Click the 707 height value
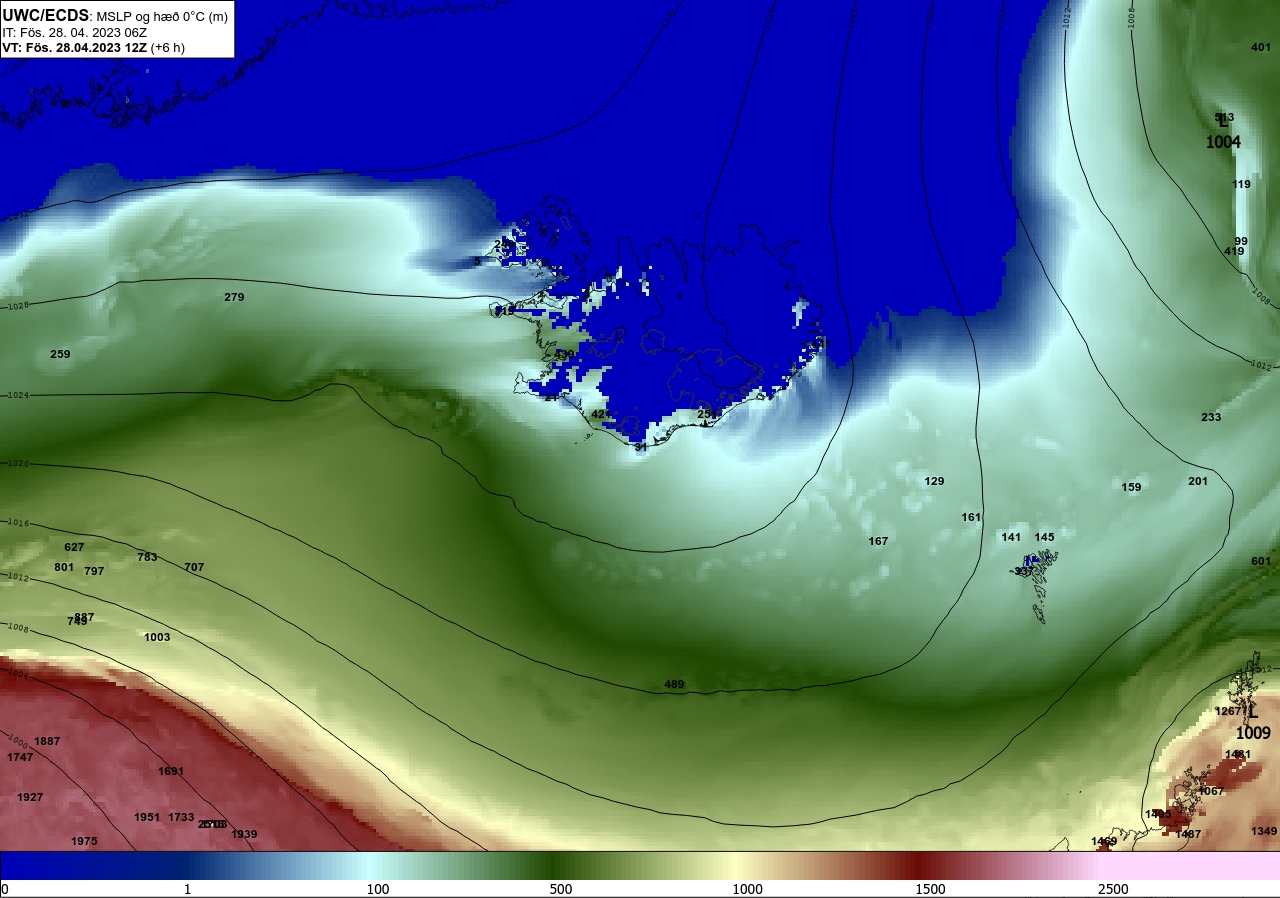This screenshot has height=898, width=1280. [194, 567]
